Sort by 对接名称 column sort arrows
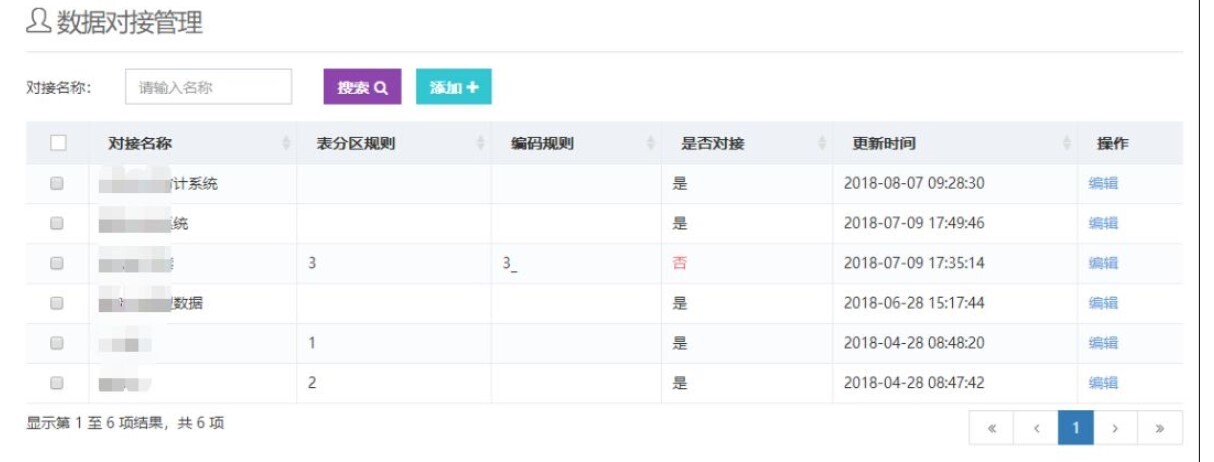Viewport: 1214px width, 462px height. pyautogui.click(x=287, y=144)
